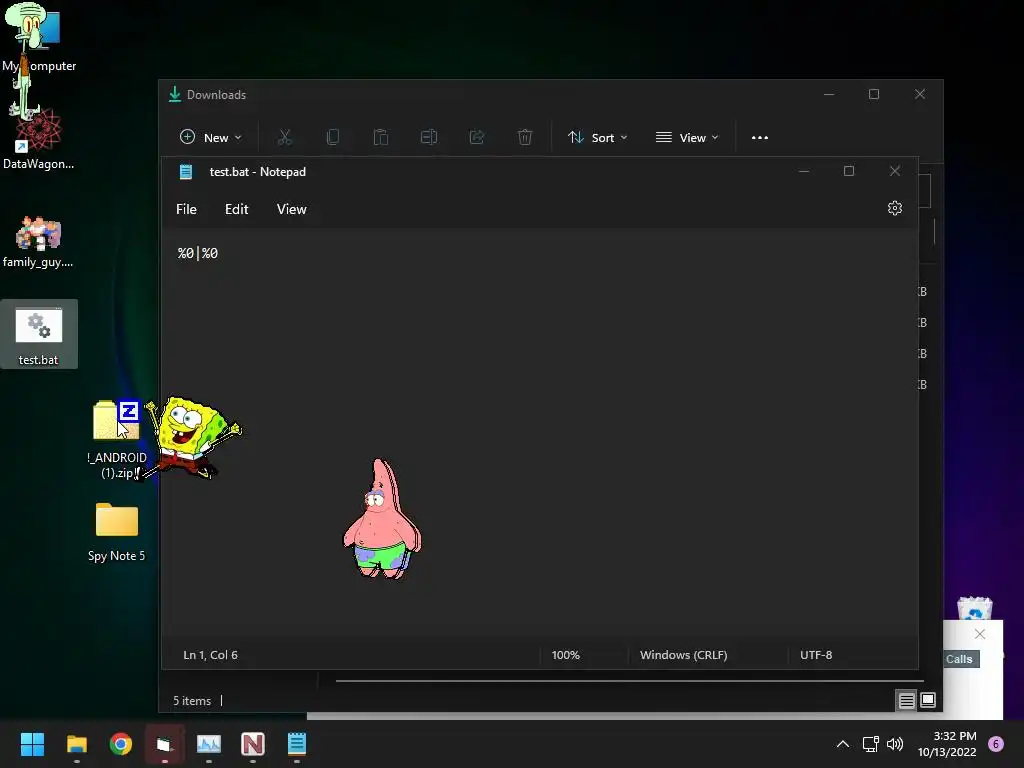Select the Spy Note 5 folder

point(116,532)
